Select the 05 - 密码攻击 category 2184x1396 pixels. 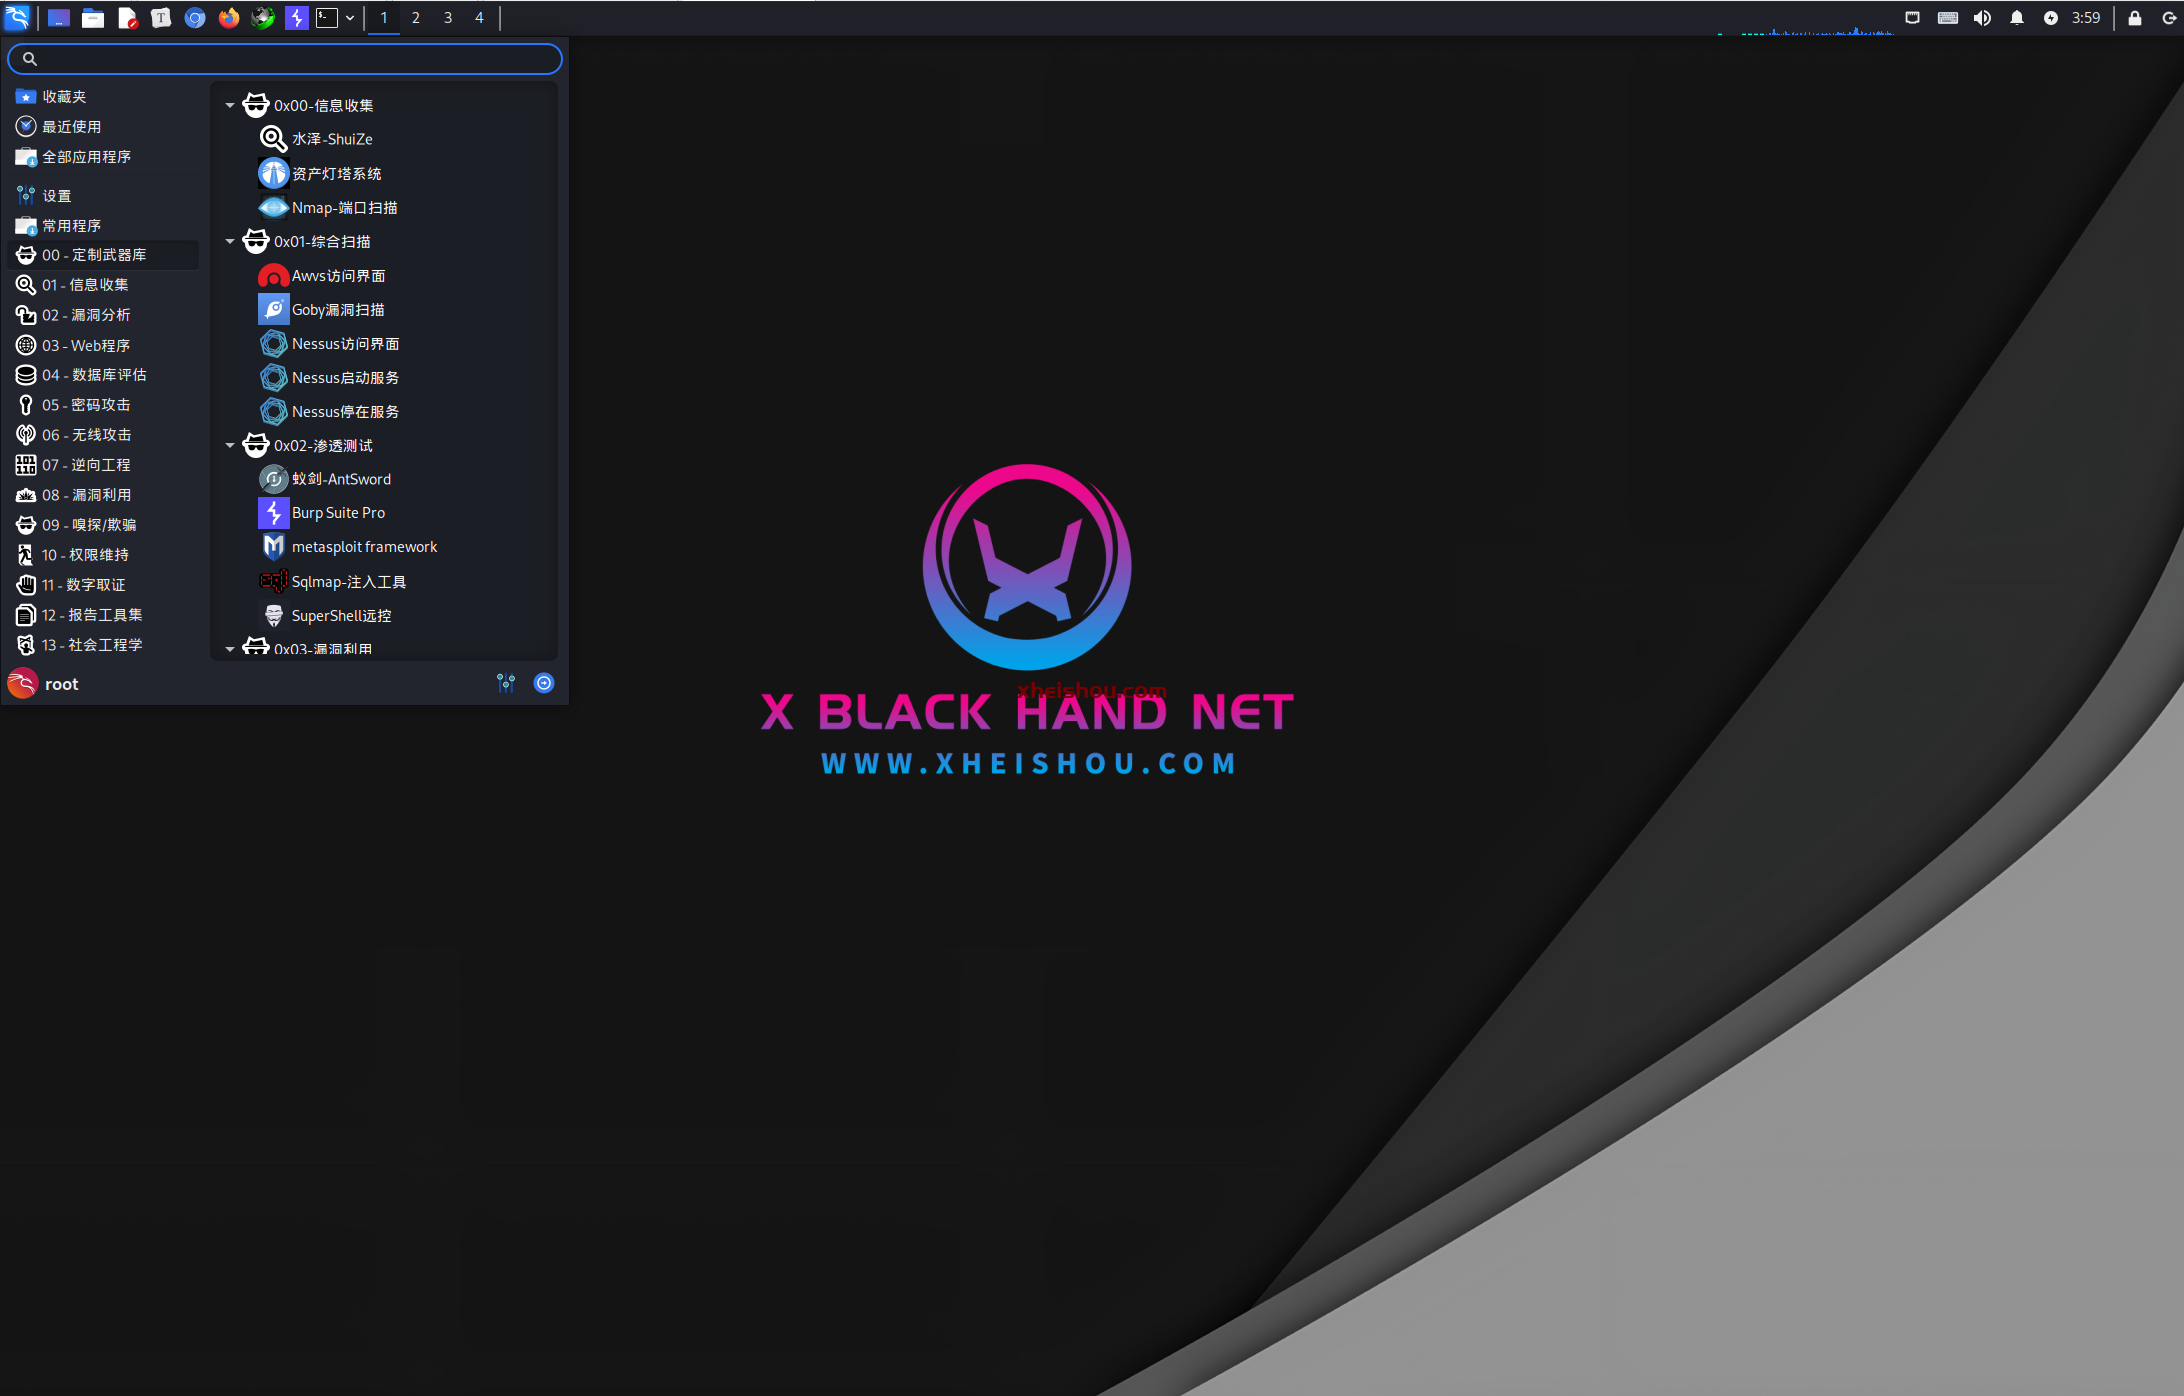104,405
